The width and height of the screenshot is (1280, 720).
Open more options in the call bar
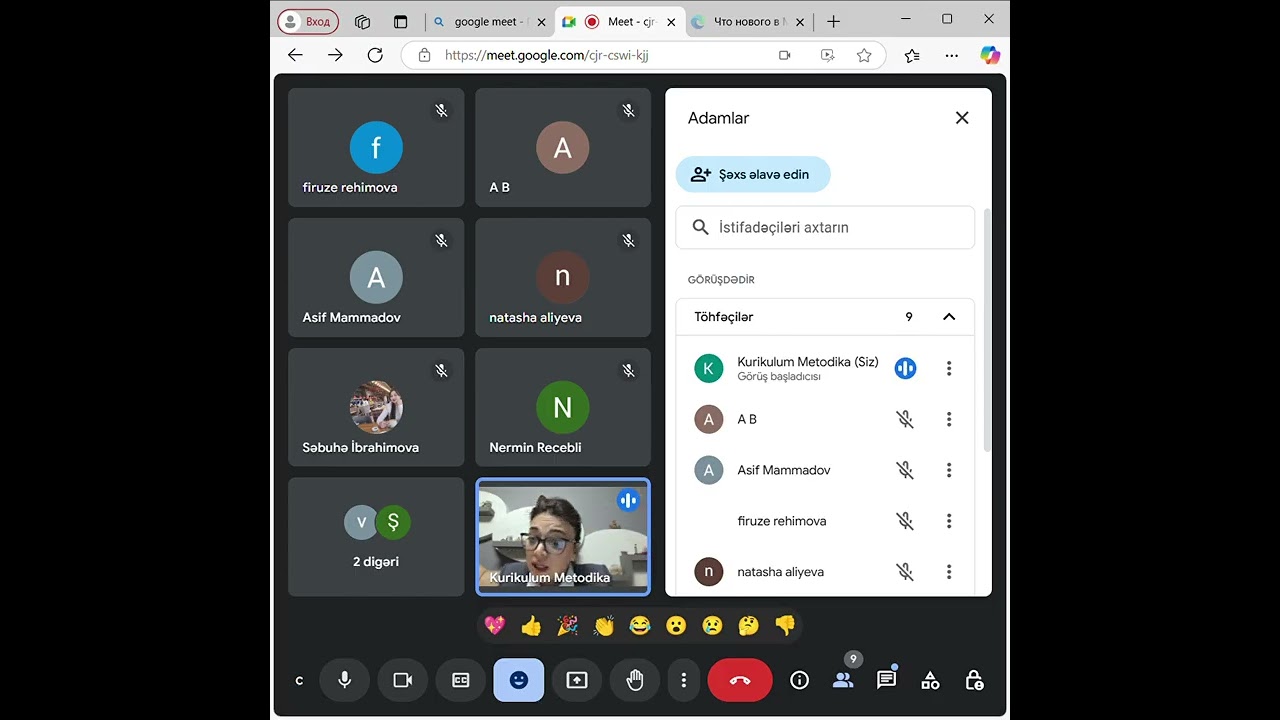click(x=684, y=680)
